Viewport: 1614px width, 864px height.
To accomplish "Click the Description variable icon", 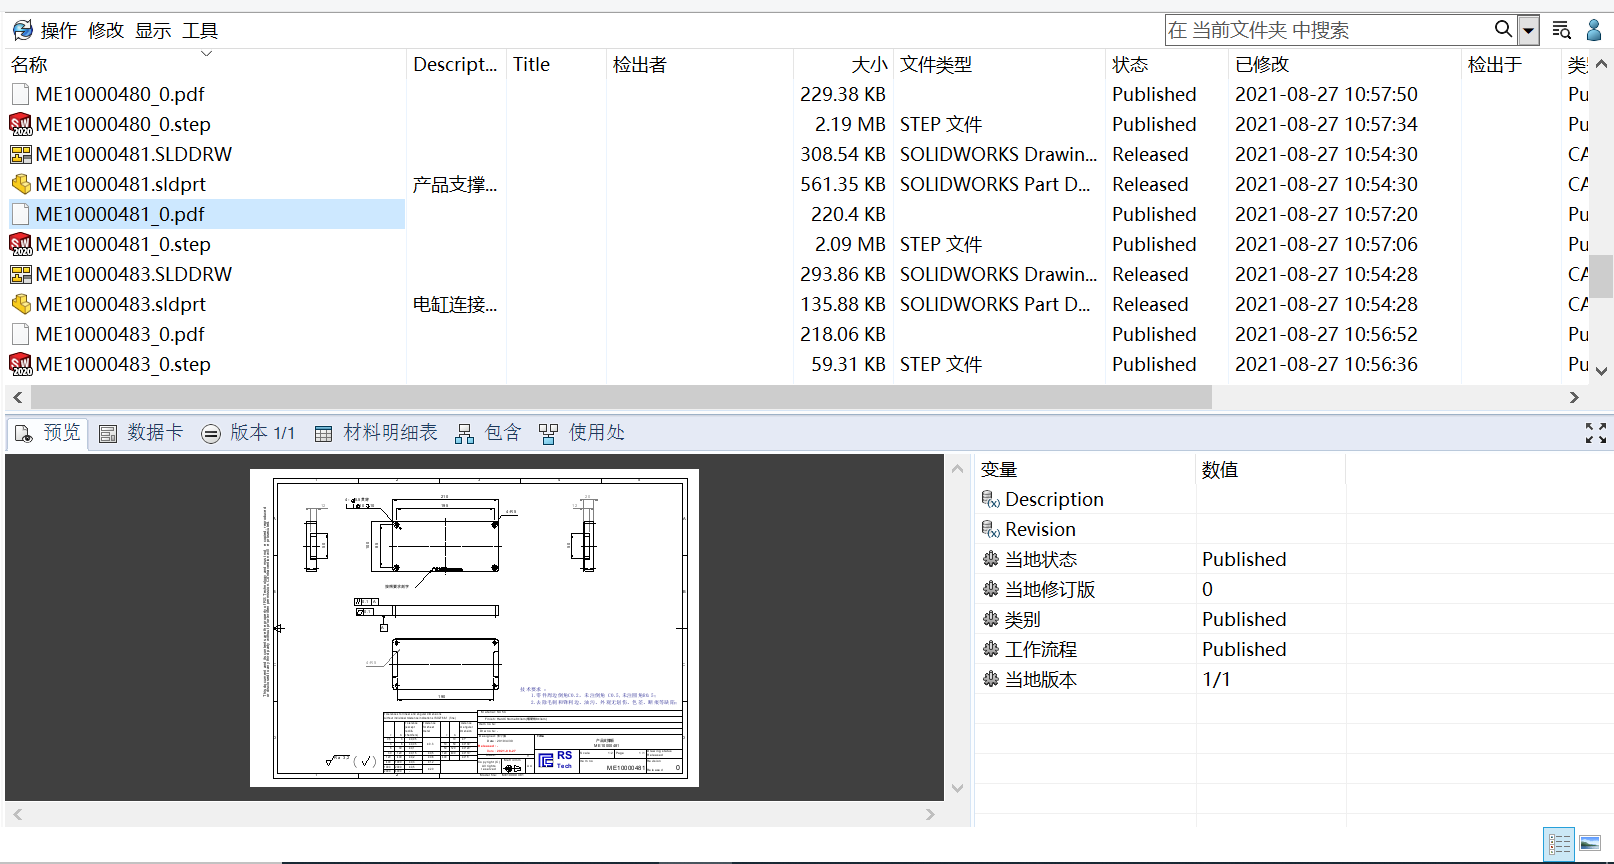I will point(991,499).
